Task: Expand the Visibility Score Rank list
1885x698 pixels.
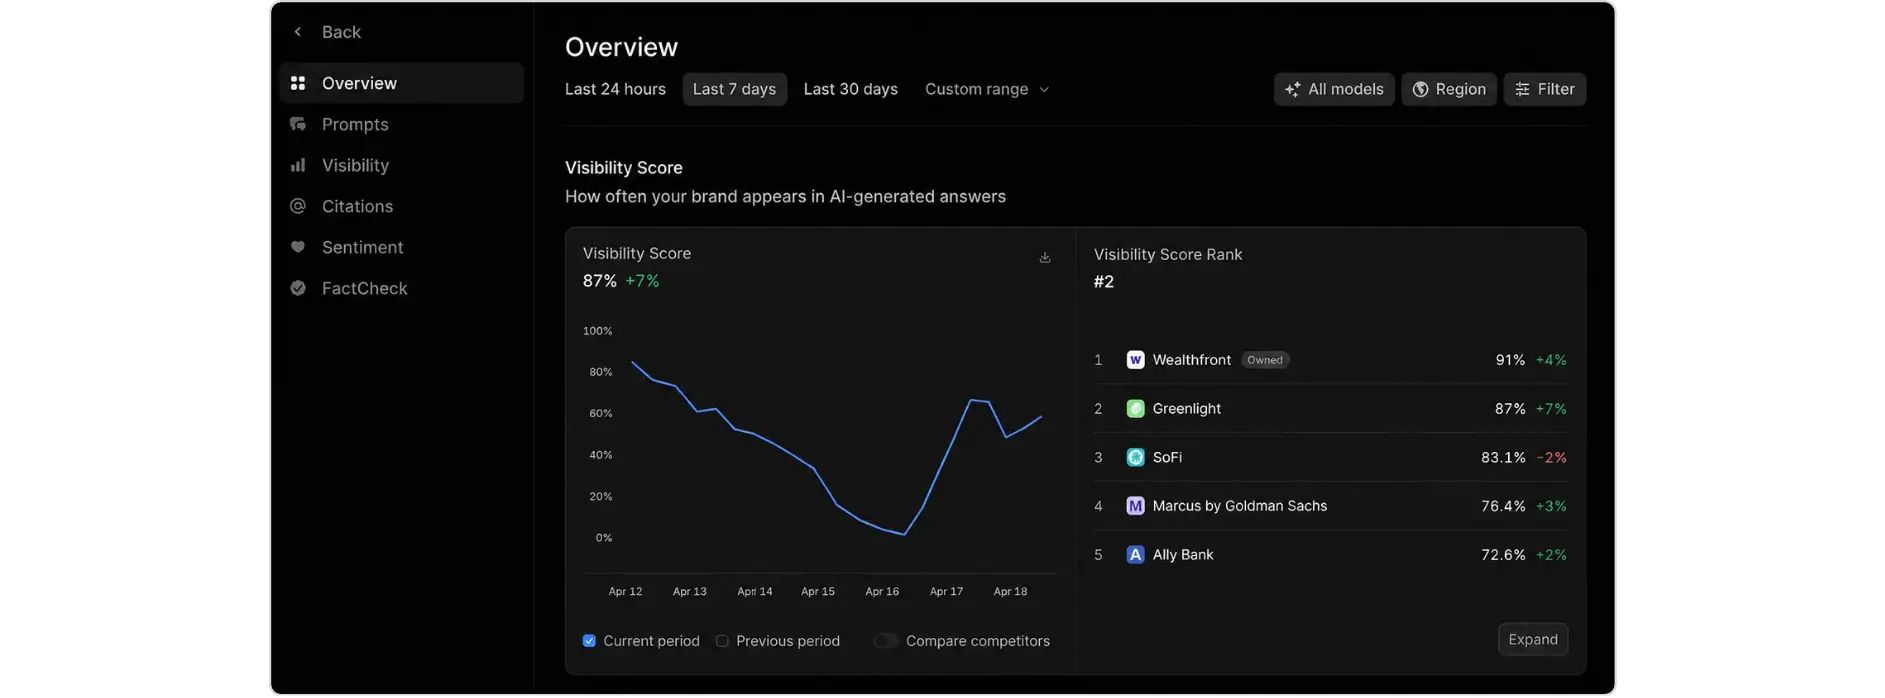Action: tap(1533, 640)
